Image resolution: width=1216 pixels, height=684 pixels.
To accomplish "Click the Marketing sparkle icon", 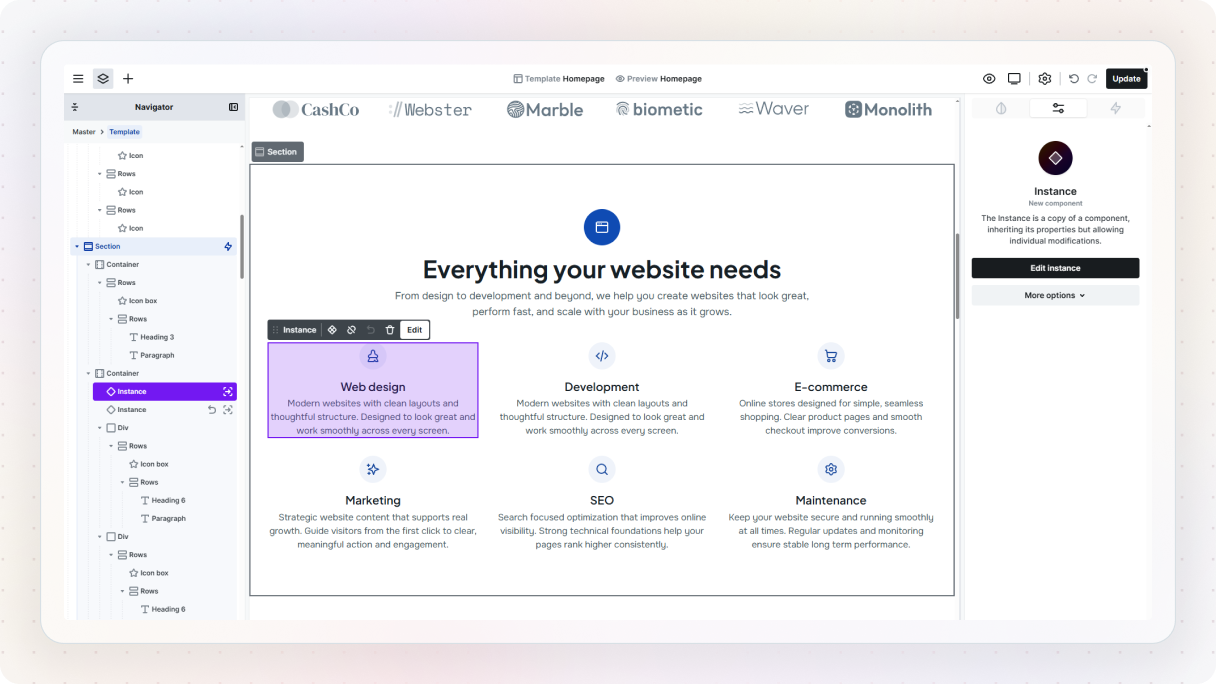I will (x=373, y=469).
